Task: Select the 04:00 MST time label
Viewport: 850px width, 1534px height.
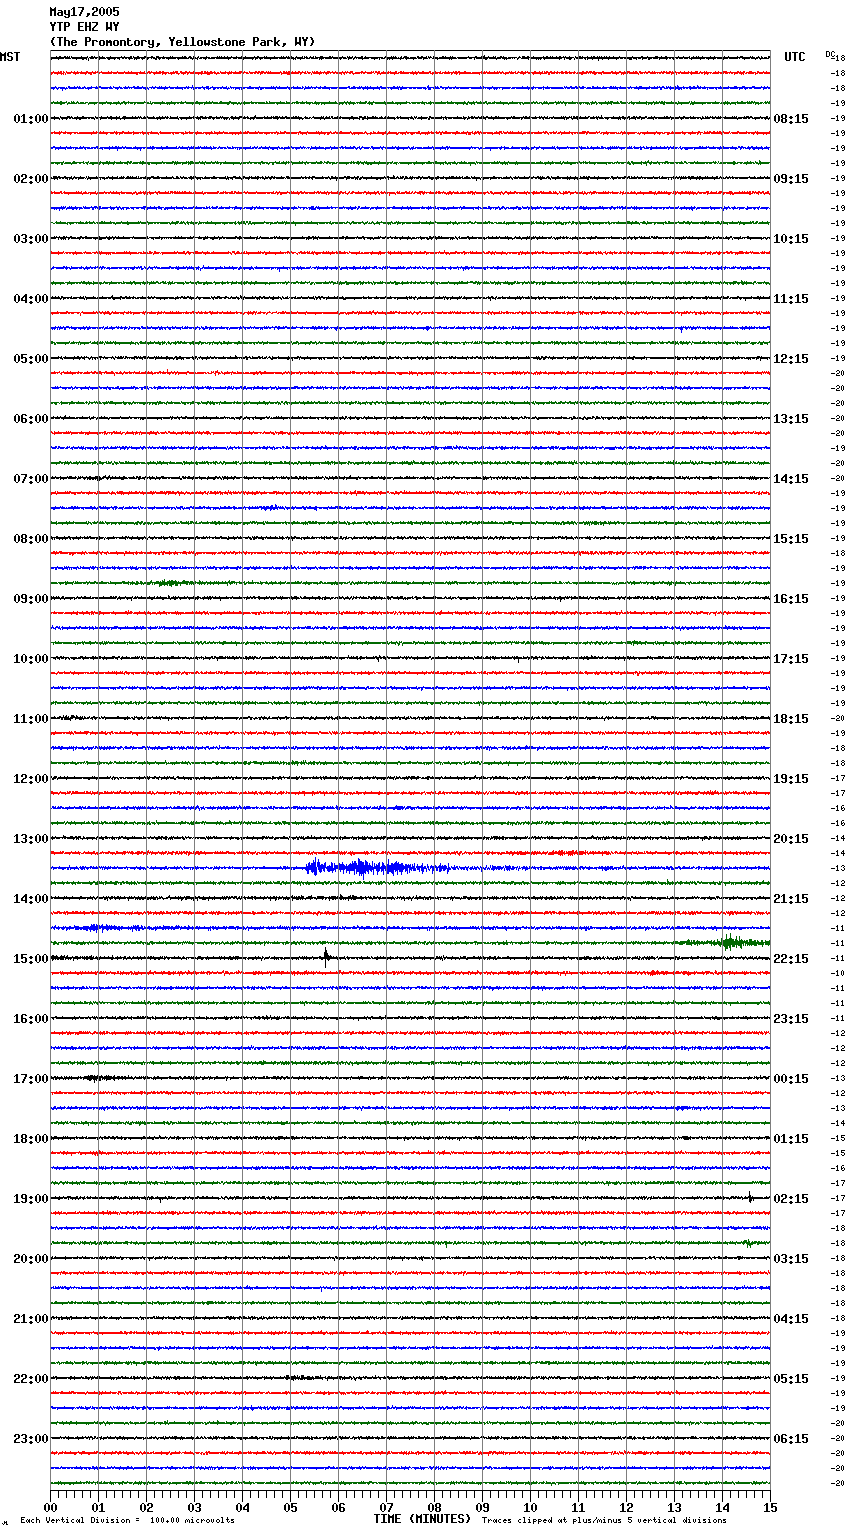Action: [x=31, y=299]
